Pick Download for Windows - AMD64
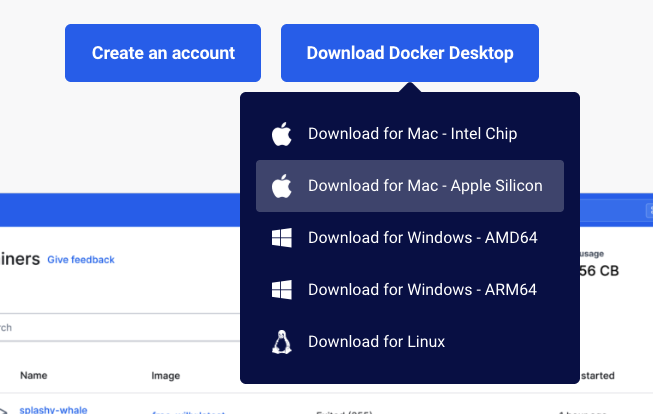The height and width of the screenshot is (414, 653). click(x=410, y=238)
